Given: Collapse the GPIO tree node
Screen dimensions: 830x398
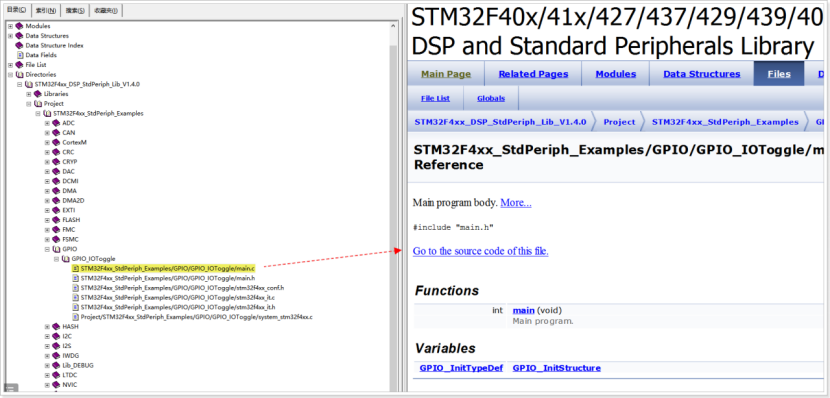Looking at the screenshot, I should [47, 249].
